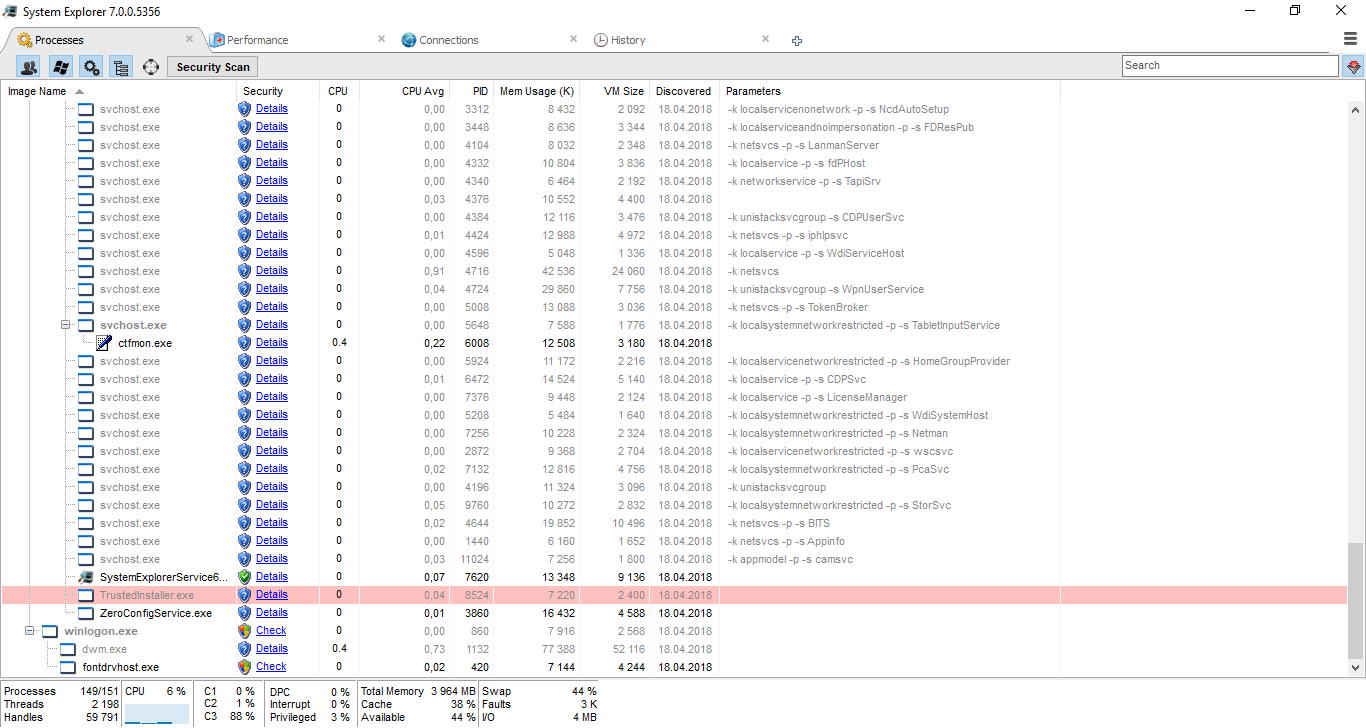1366x728 pixels.
Task: Select the ZeroConfigService.exe process
Action: tap(156, 613)
